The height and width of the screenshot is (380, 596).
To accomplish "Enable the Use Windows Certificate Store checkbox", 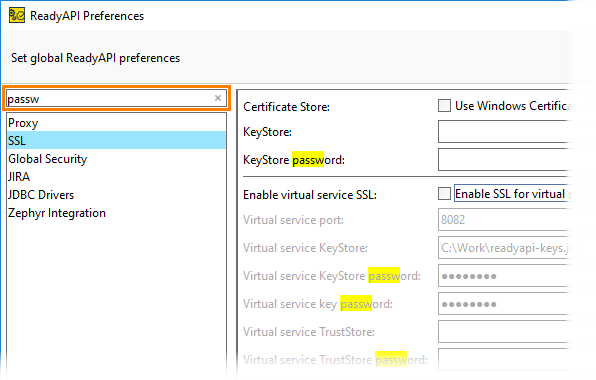I will point(444,106).
